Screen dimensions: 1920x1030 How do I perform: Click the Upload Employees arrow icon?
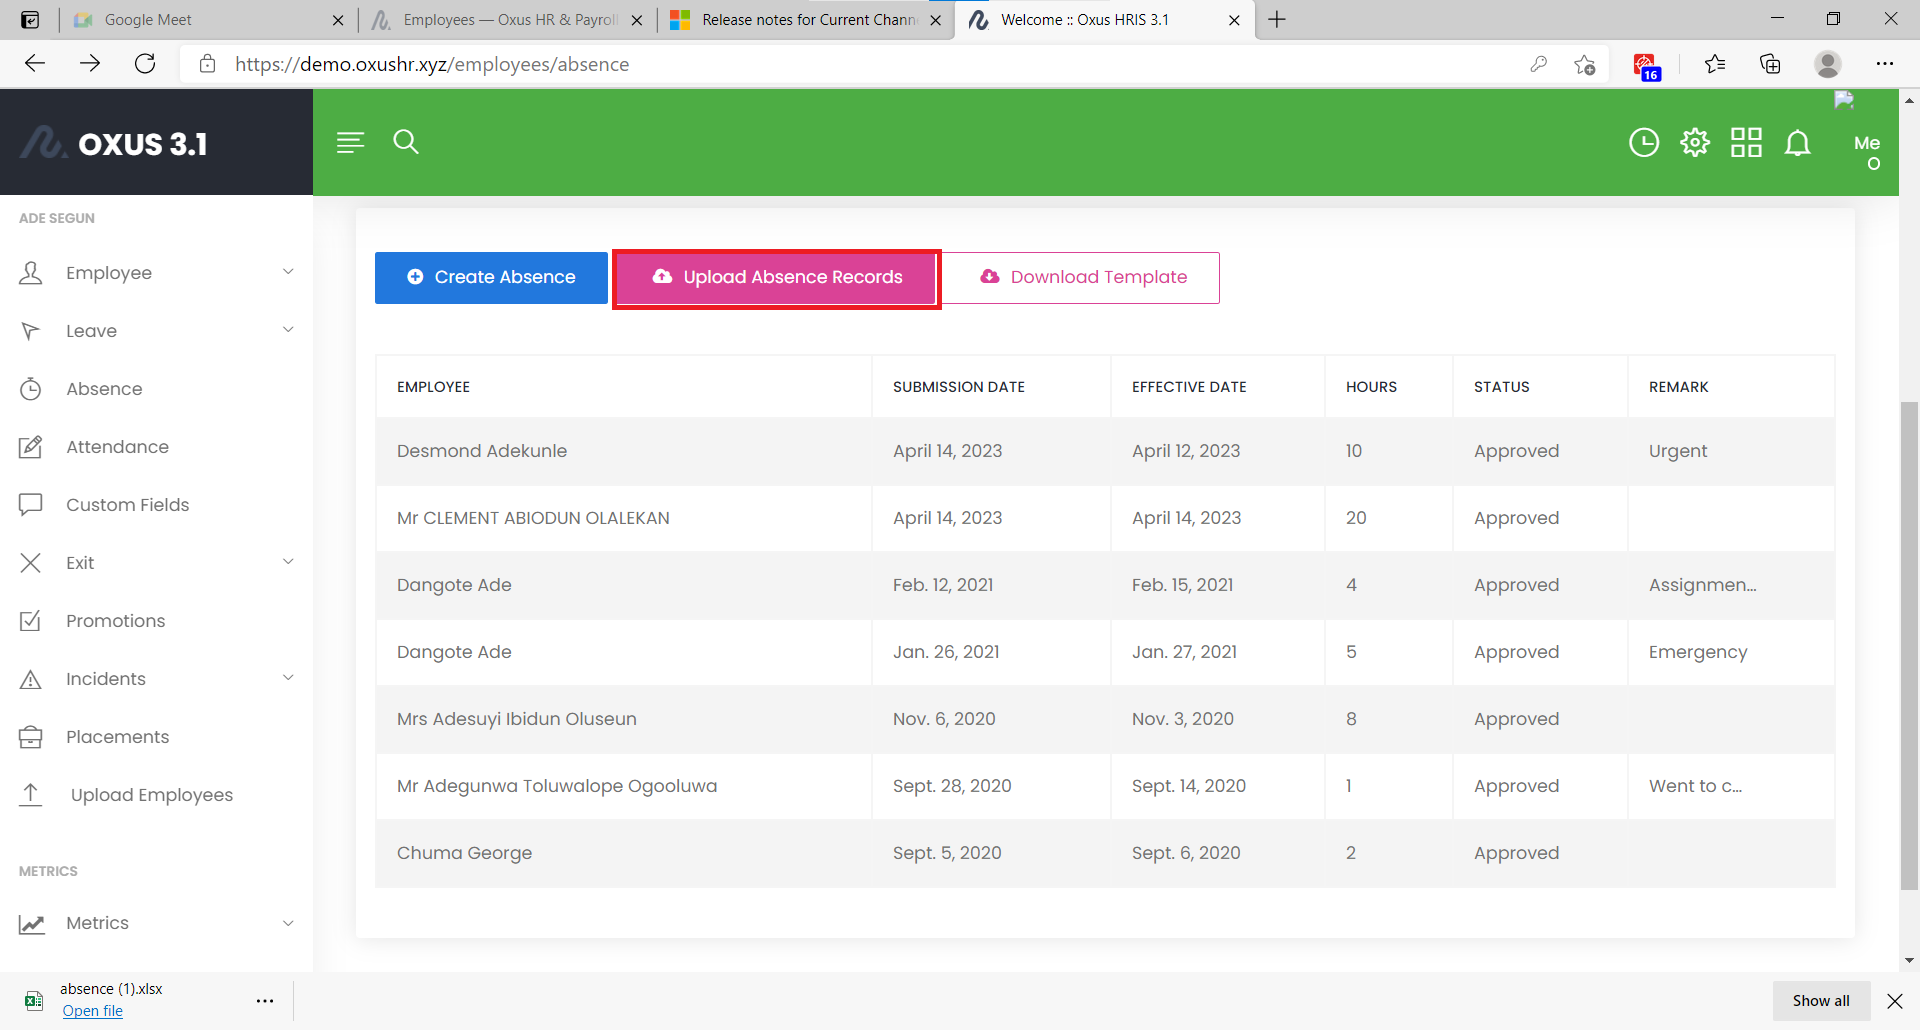(x=31, y=795)
